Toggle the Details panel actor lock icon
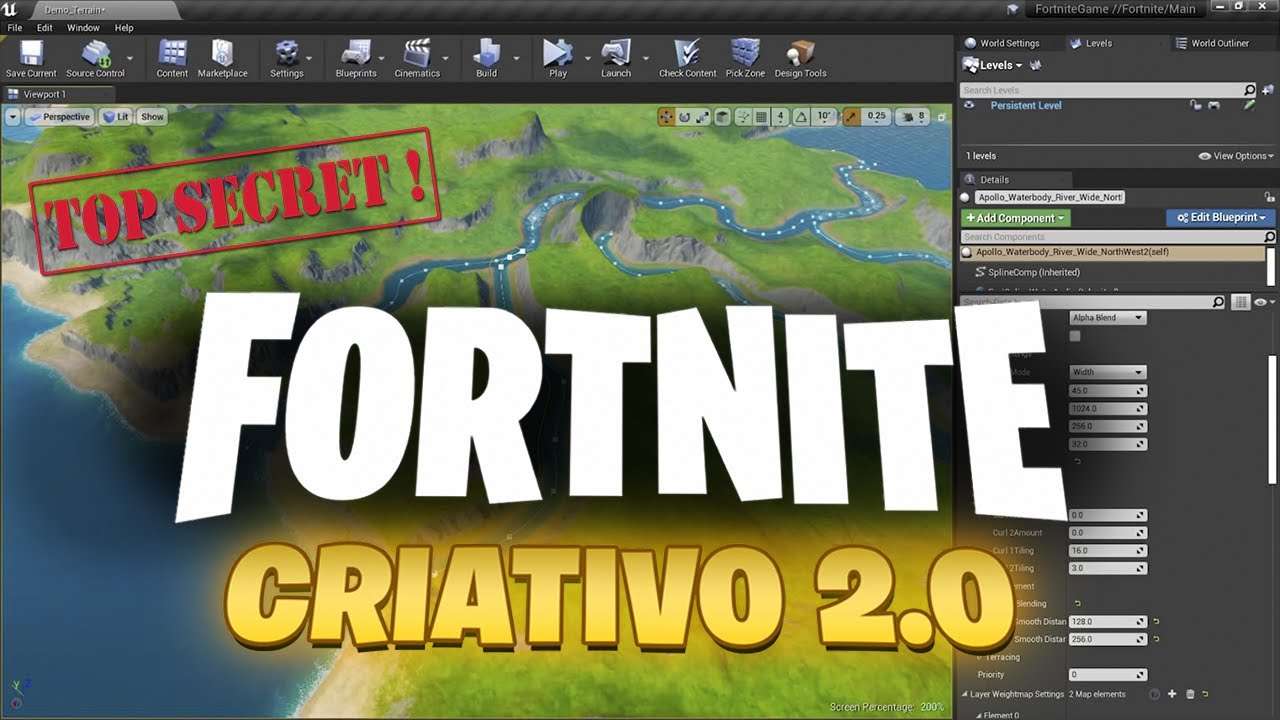Viewport: 1280px width, 720px height. click(1270, 197)
